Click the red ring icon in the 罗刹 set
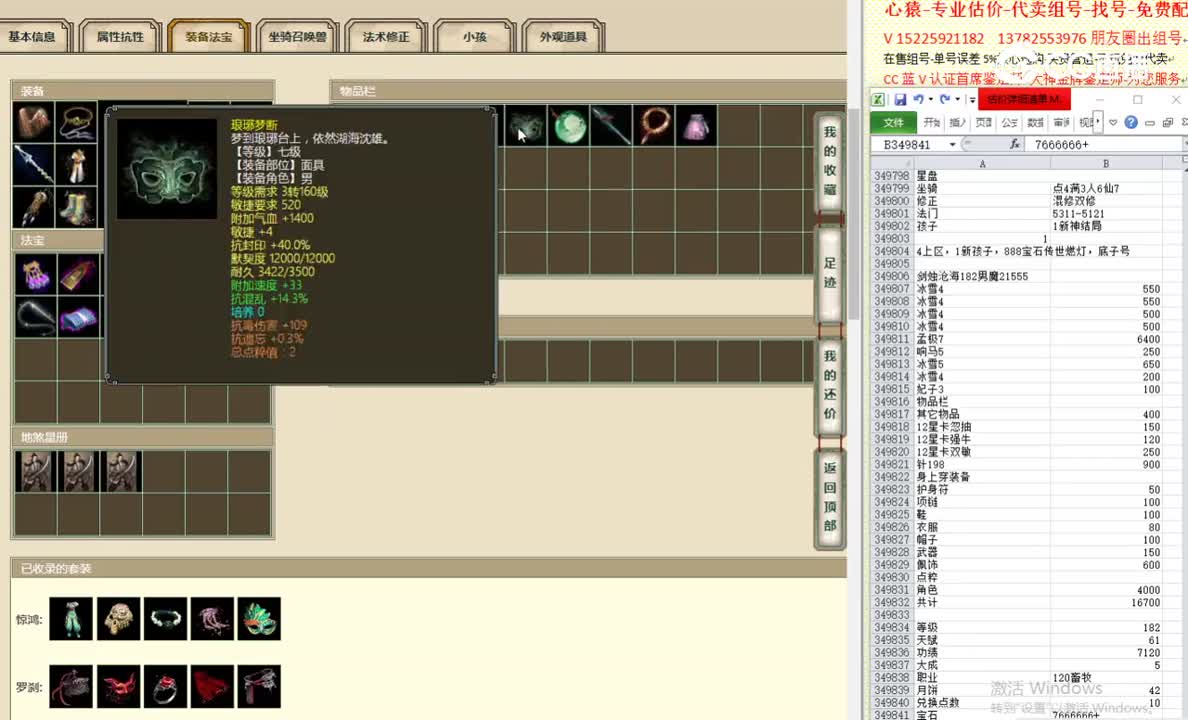The width and height of the screenshot is (1188, 720). 164,685
